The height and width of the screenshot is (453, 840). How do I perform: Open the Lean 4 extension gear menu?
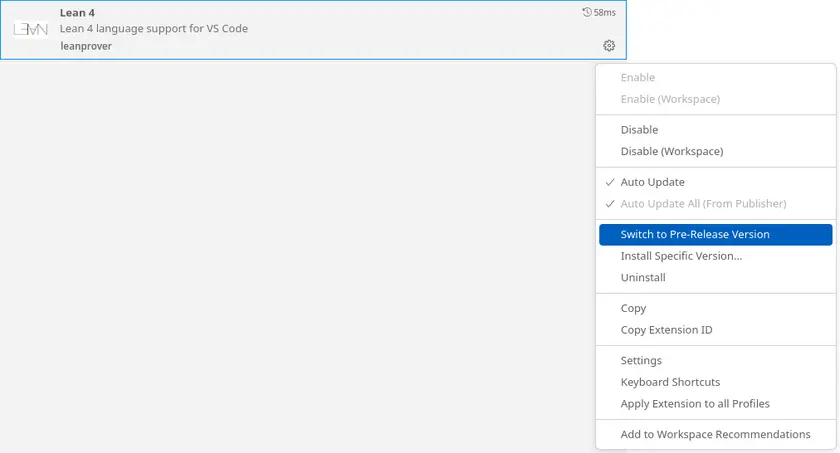pos(609,46)
